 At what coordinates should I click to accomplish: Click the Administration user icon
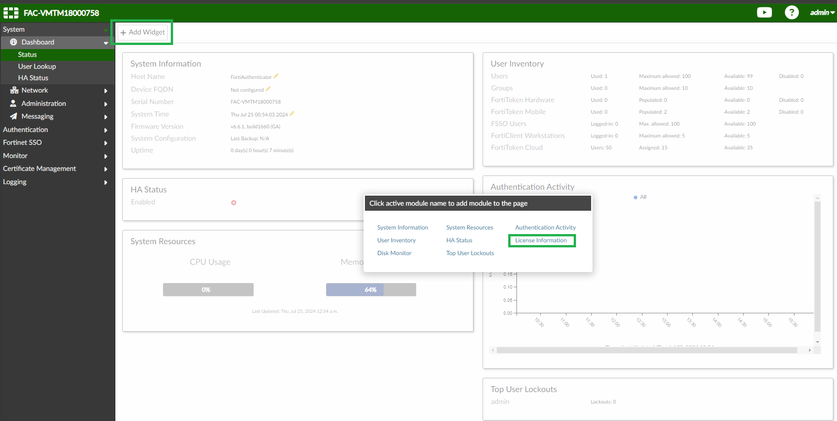(13, 104)
